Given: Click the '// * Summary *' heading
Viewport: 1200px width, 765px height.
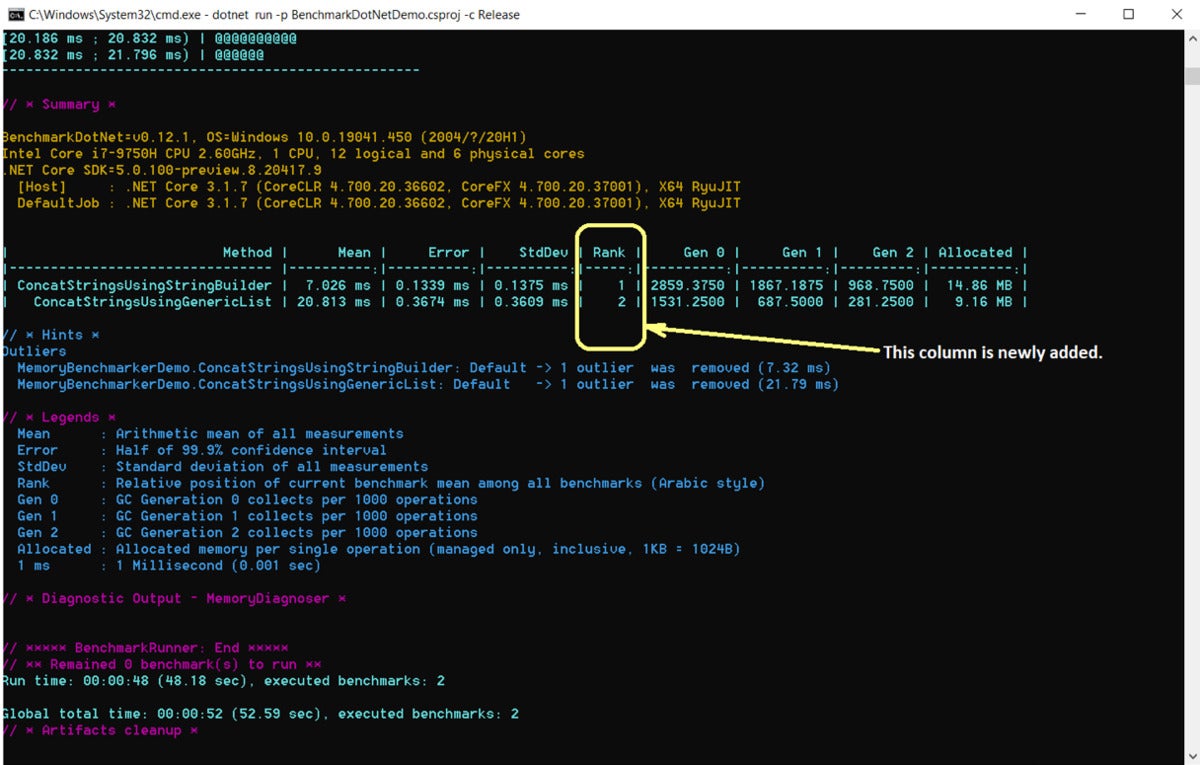Looking at the screenshot, I should (59, 104).
